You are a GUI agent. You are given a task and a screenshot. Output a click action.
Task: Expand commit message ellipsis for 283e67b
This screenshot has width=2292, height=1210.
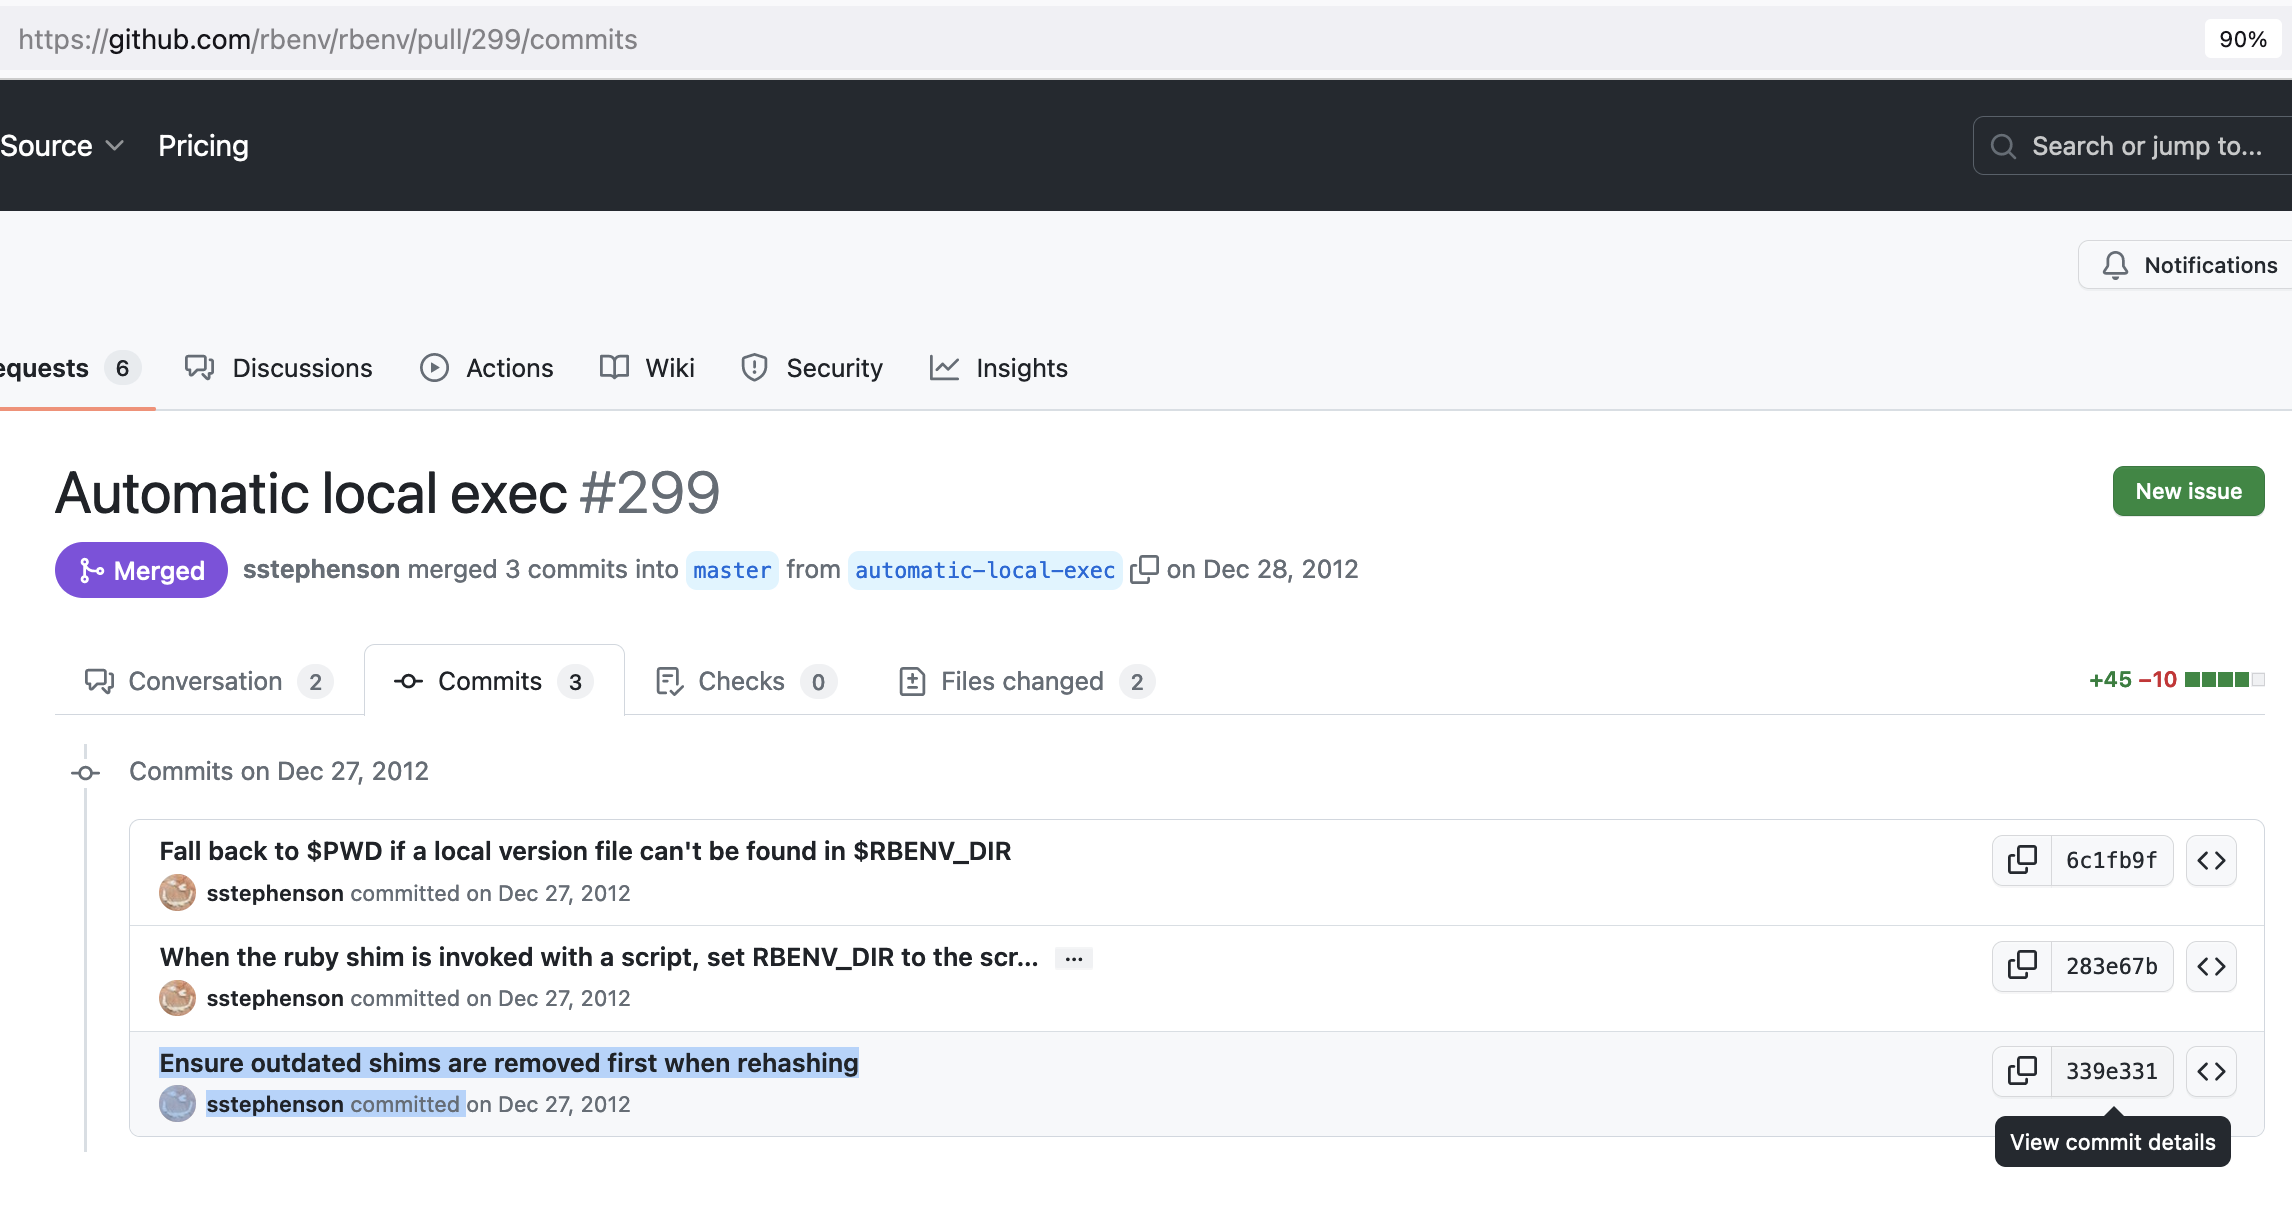point(1074,958)
